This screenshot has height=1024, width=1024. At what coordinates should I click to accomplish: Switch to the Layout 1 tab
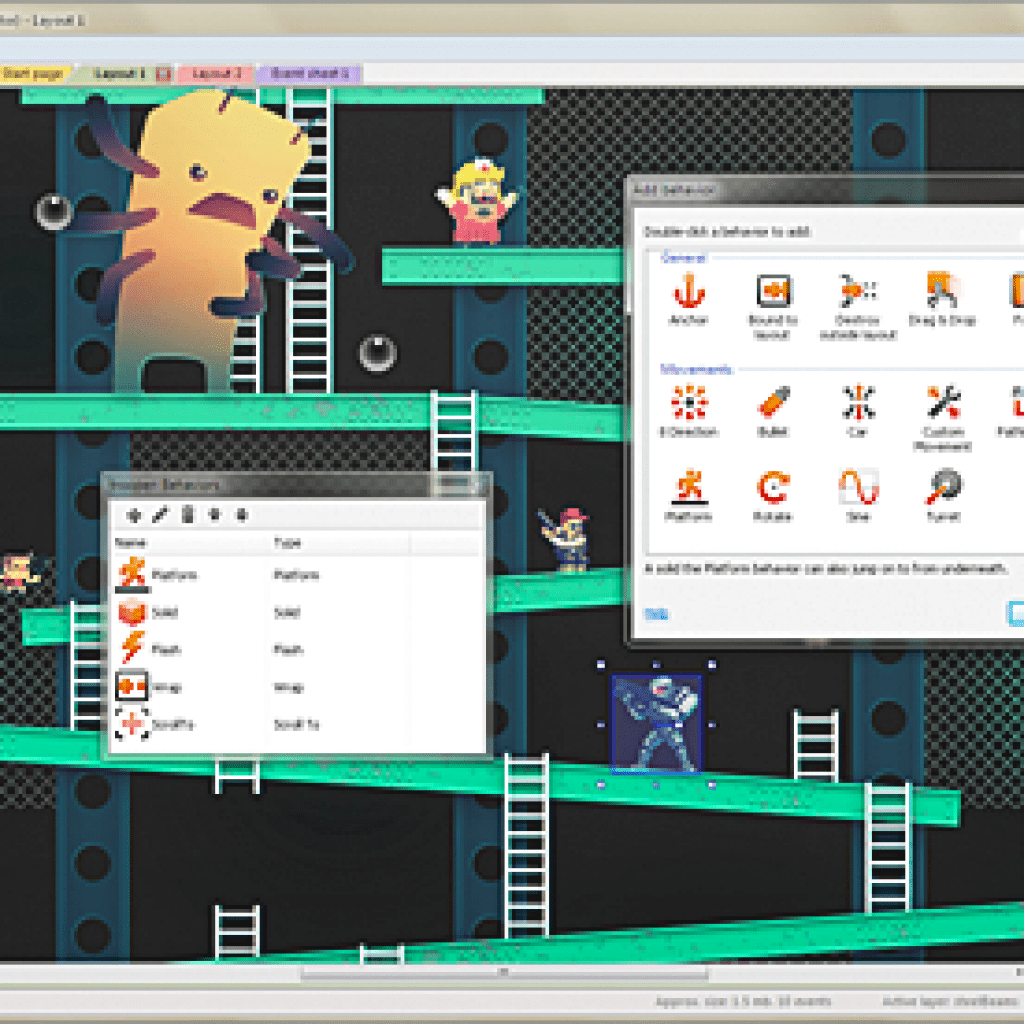pos(120,74)
